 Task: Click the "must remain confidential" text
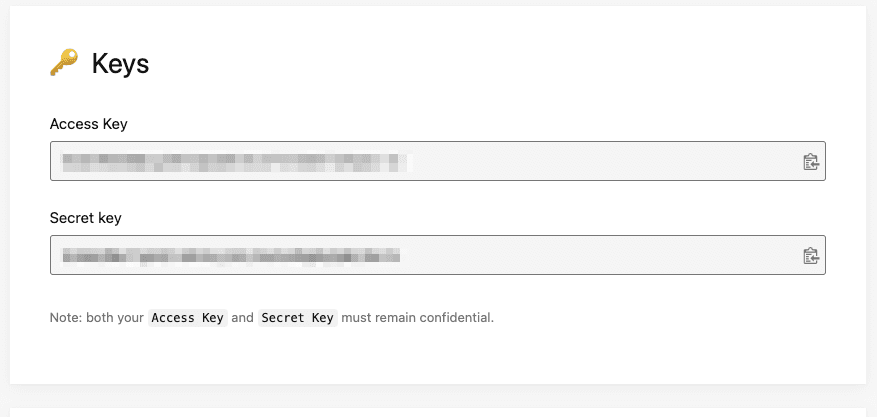point(418,318)
